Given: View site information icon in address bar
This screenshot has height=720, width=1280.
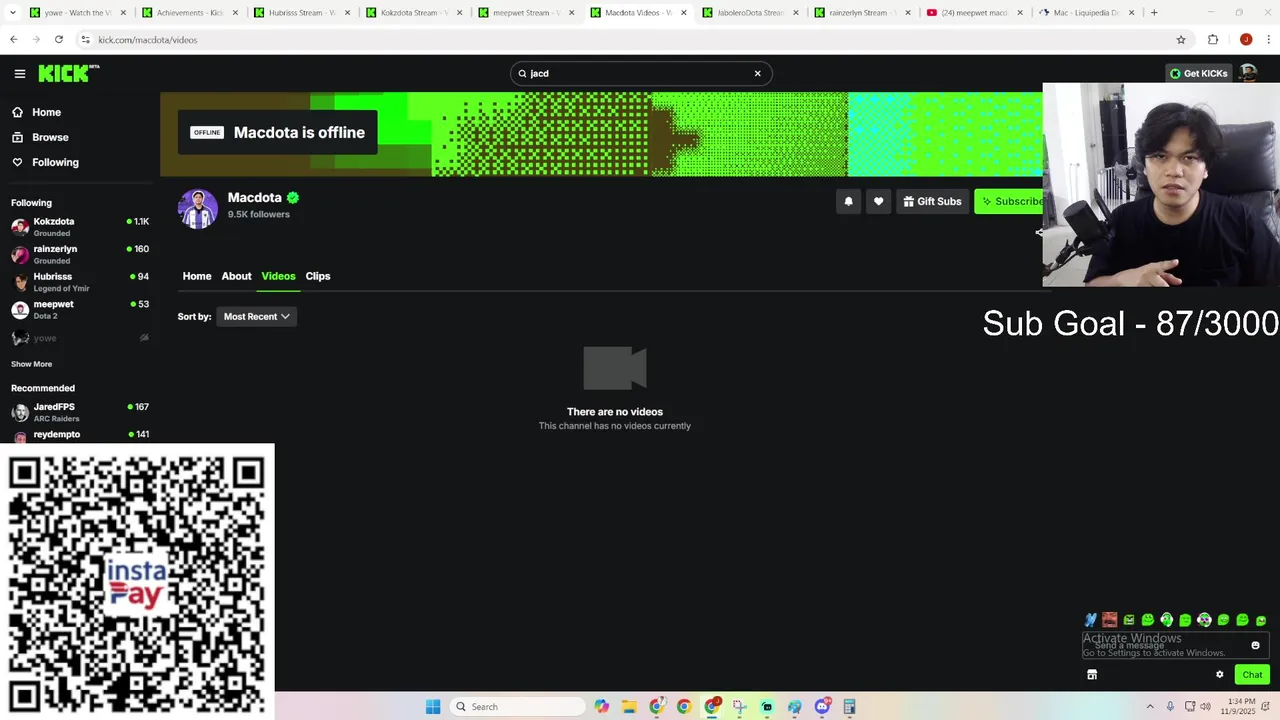Looking at the screenshot, I should tap(86, 40).
